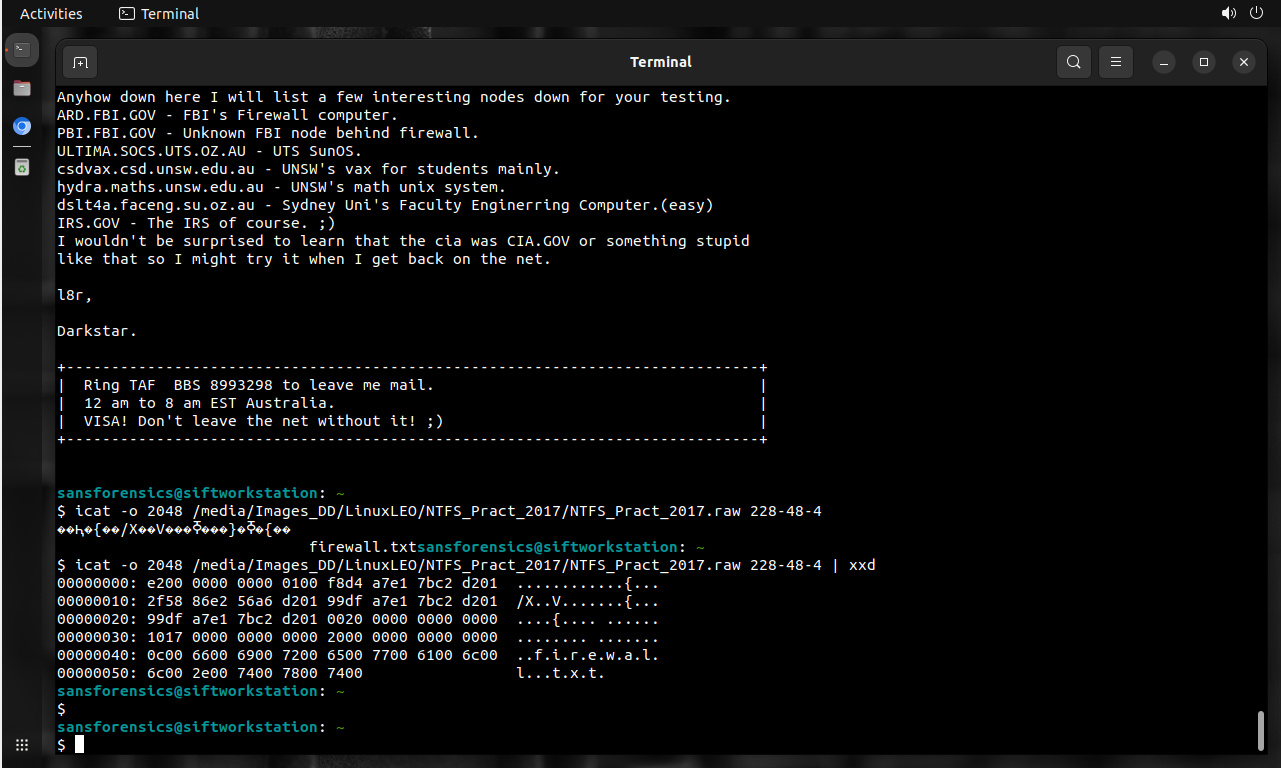Click the IRS.GOV line in output
Screen dimensions: 1281x768
pyautogui.click(x=196, y=223)
